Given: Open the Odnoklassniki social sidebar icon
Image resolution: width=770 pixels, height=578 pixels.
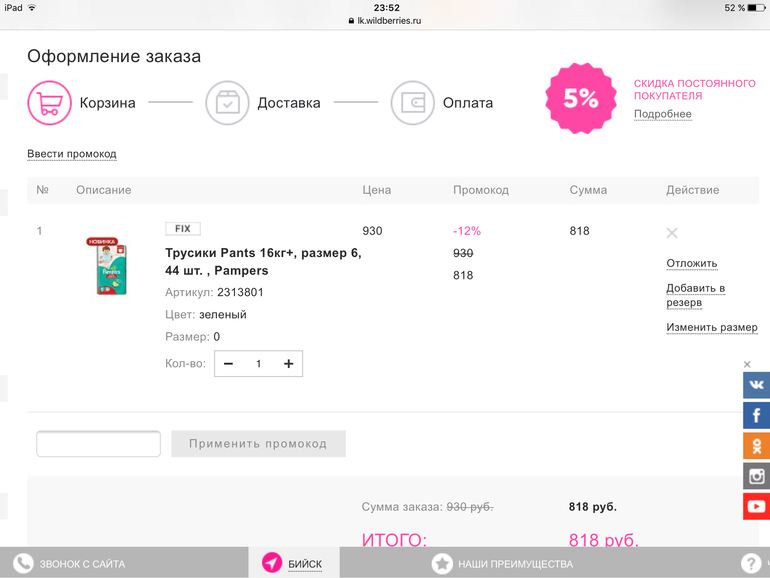Looking at the screenshot, I should 756,445.
